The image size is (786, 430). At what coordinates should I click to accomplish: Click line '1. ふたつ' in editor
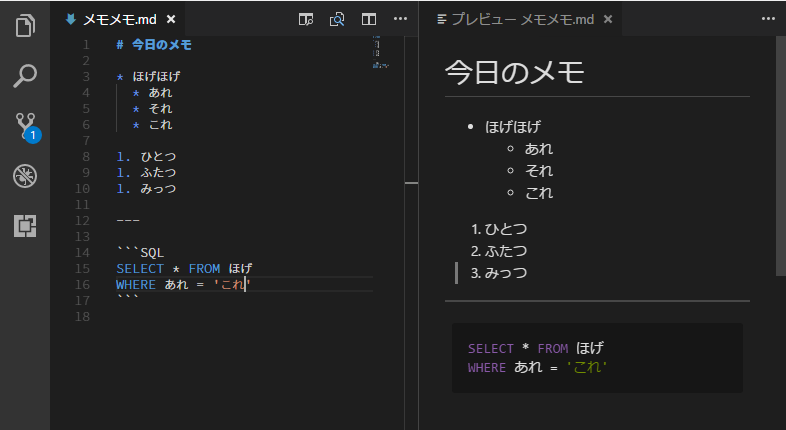tap(146, 172)
